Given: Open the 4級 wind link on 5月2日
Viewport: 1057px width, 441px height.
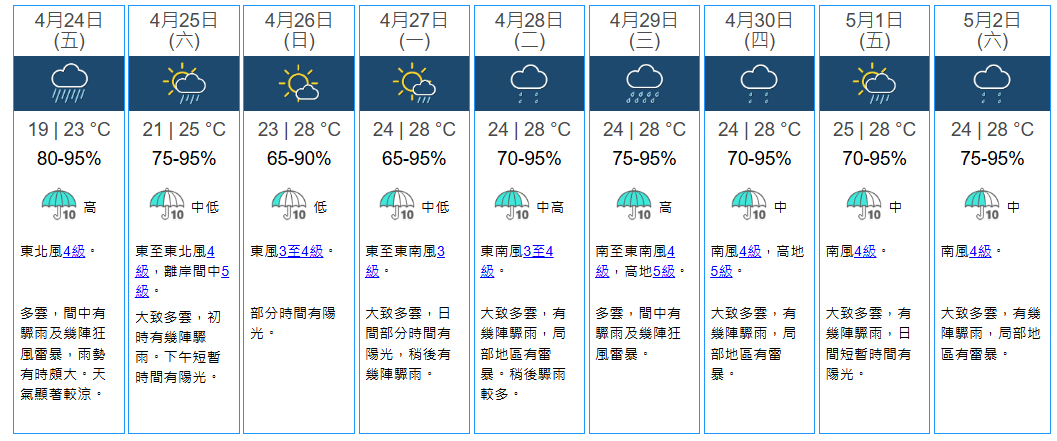Looking at the screenshot, I should pos(982,251).
